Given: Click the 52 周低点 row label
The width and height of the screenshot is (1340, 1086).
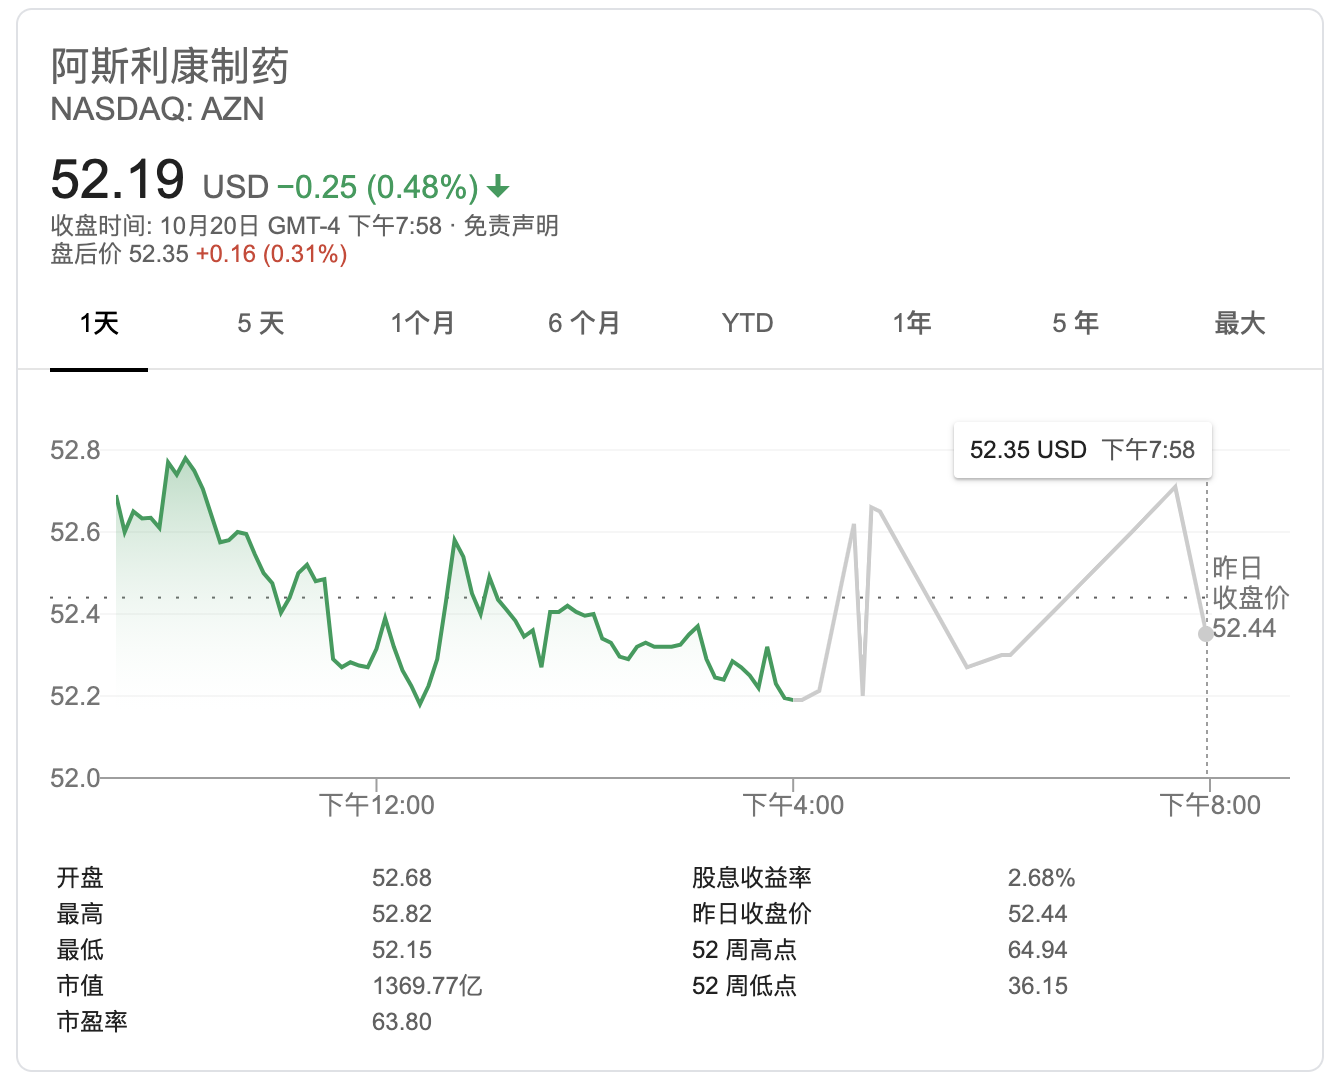Looking at the screenshot, I should pos(745,986).
